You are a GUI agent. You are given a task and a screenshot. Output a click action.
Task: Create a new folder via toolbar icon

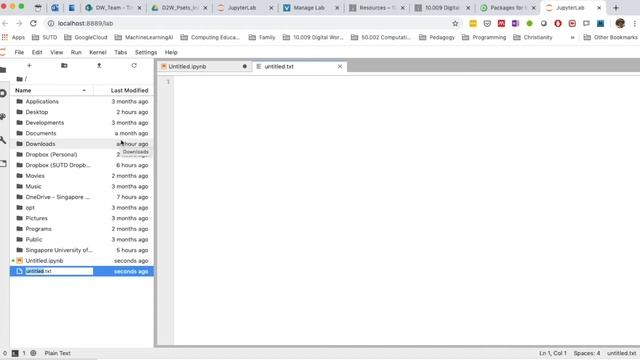tap(64, 65)
